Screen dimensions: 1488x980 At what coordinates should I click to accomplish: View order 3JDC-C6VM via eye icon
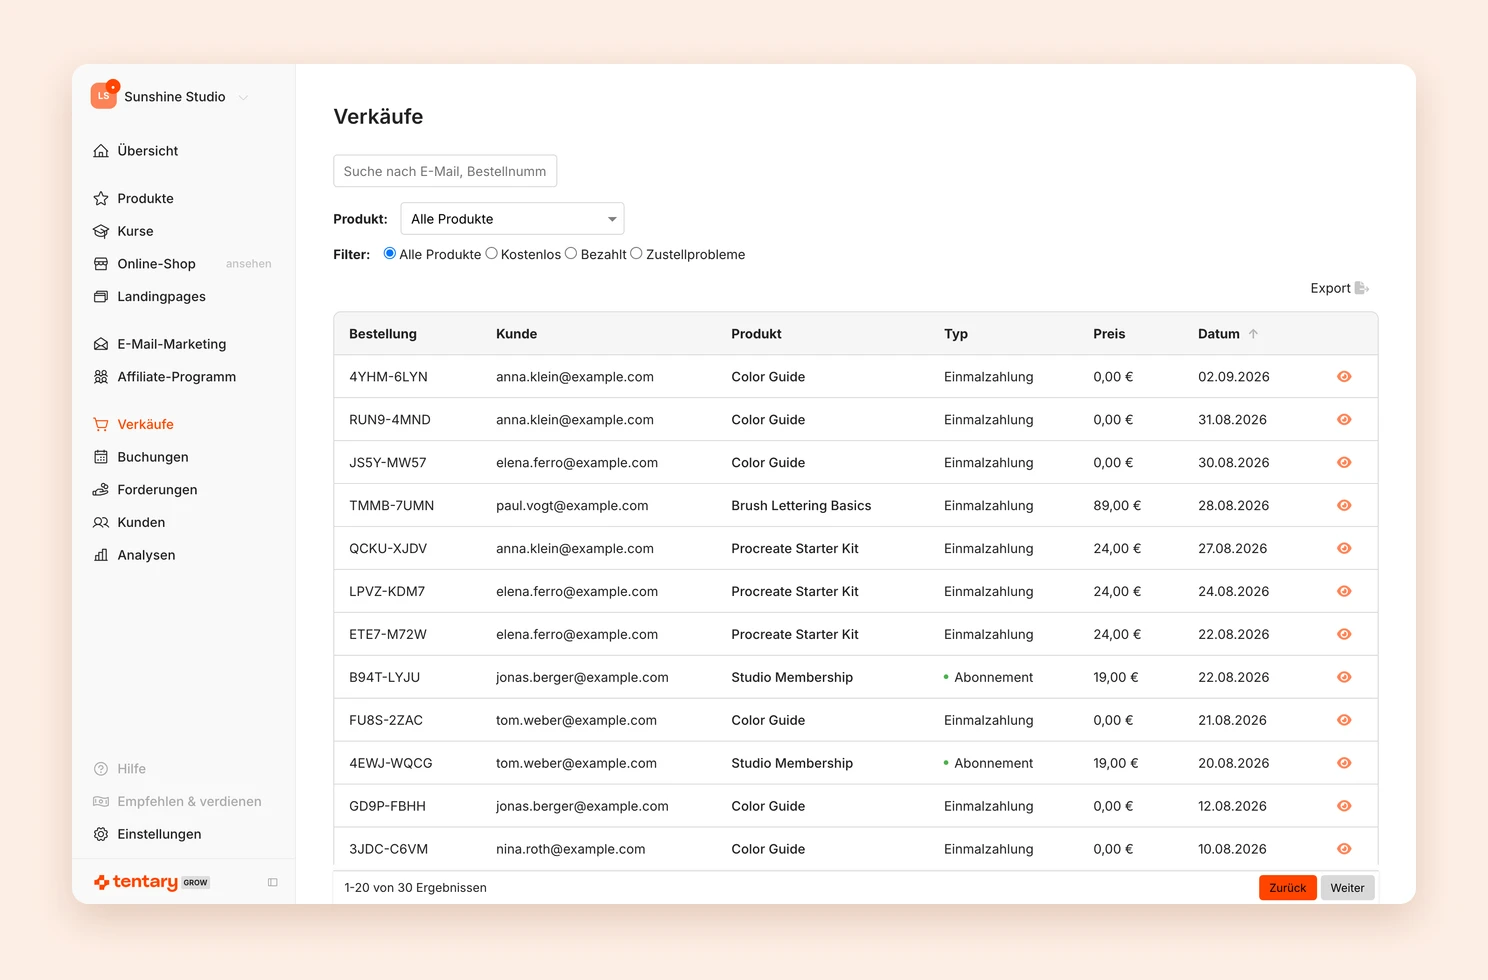(1344, 849)
